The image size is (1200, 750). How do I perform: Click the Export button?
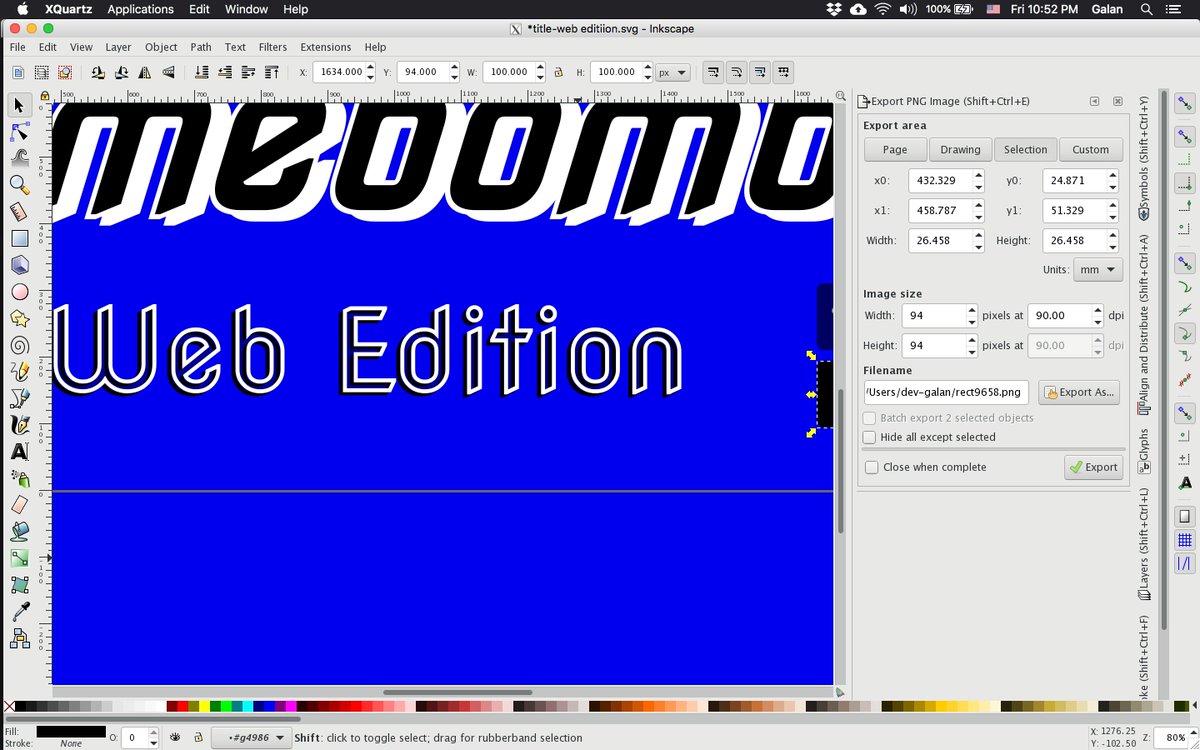[x=1093, y=467]
